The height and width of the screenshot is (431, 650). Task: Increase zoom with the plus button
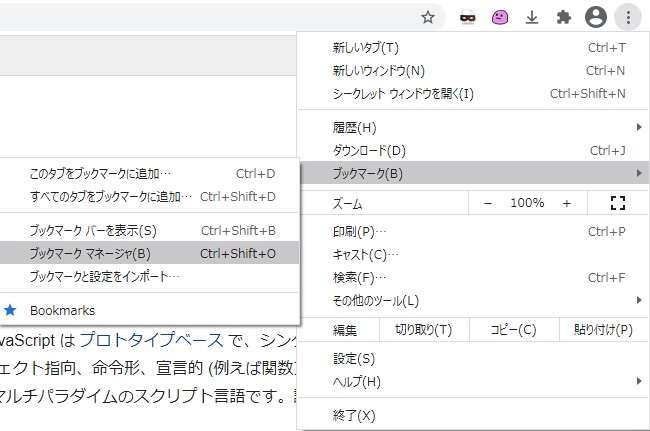point(567,203)
